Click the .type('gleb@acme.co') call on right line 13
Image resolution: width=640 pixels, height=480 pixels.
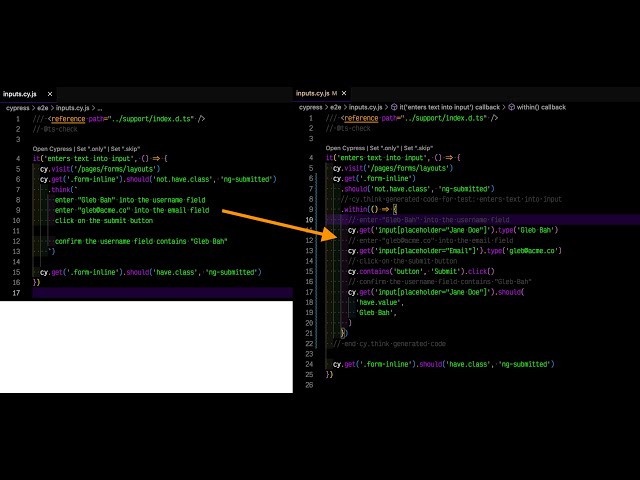pyautogui.click(x=524, y=251)
